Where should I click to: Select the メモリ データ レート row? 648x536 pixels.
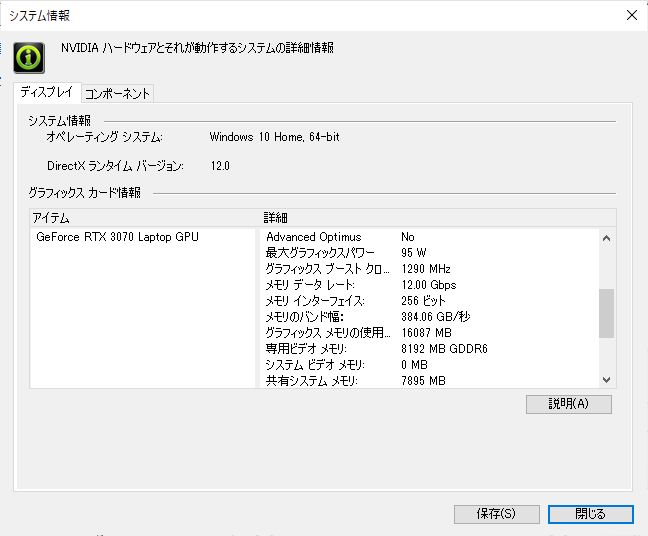click(x=430, y=285)
